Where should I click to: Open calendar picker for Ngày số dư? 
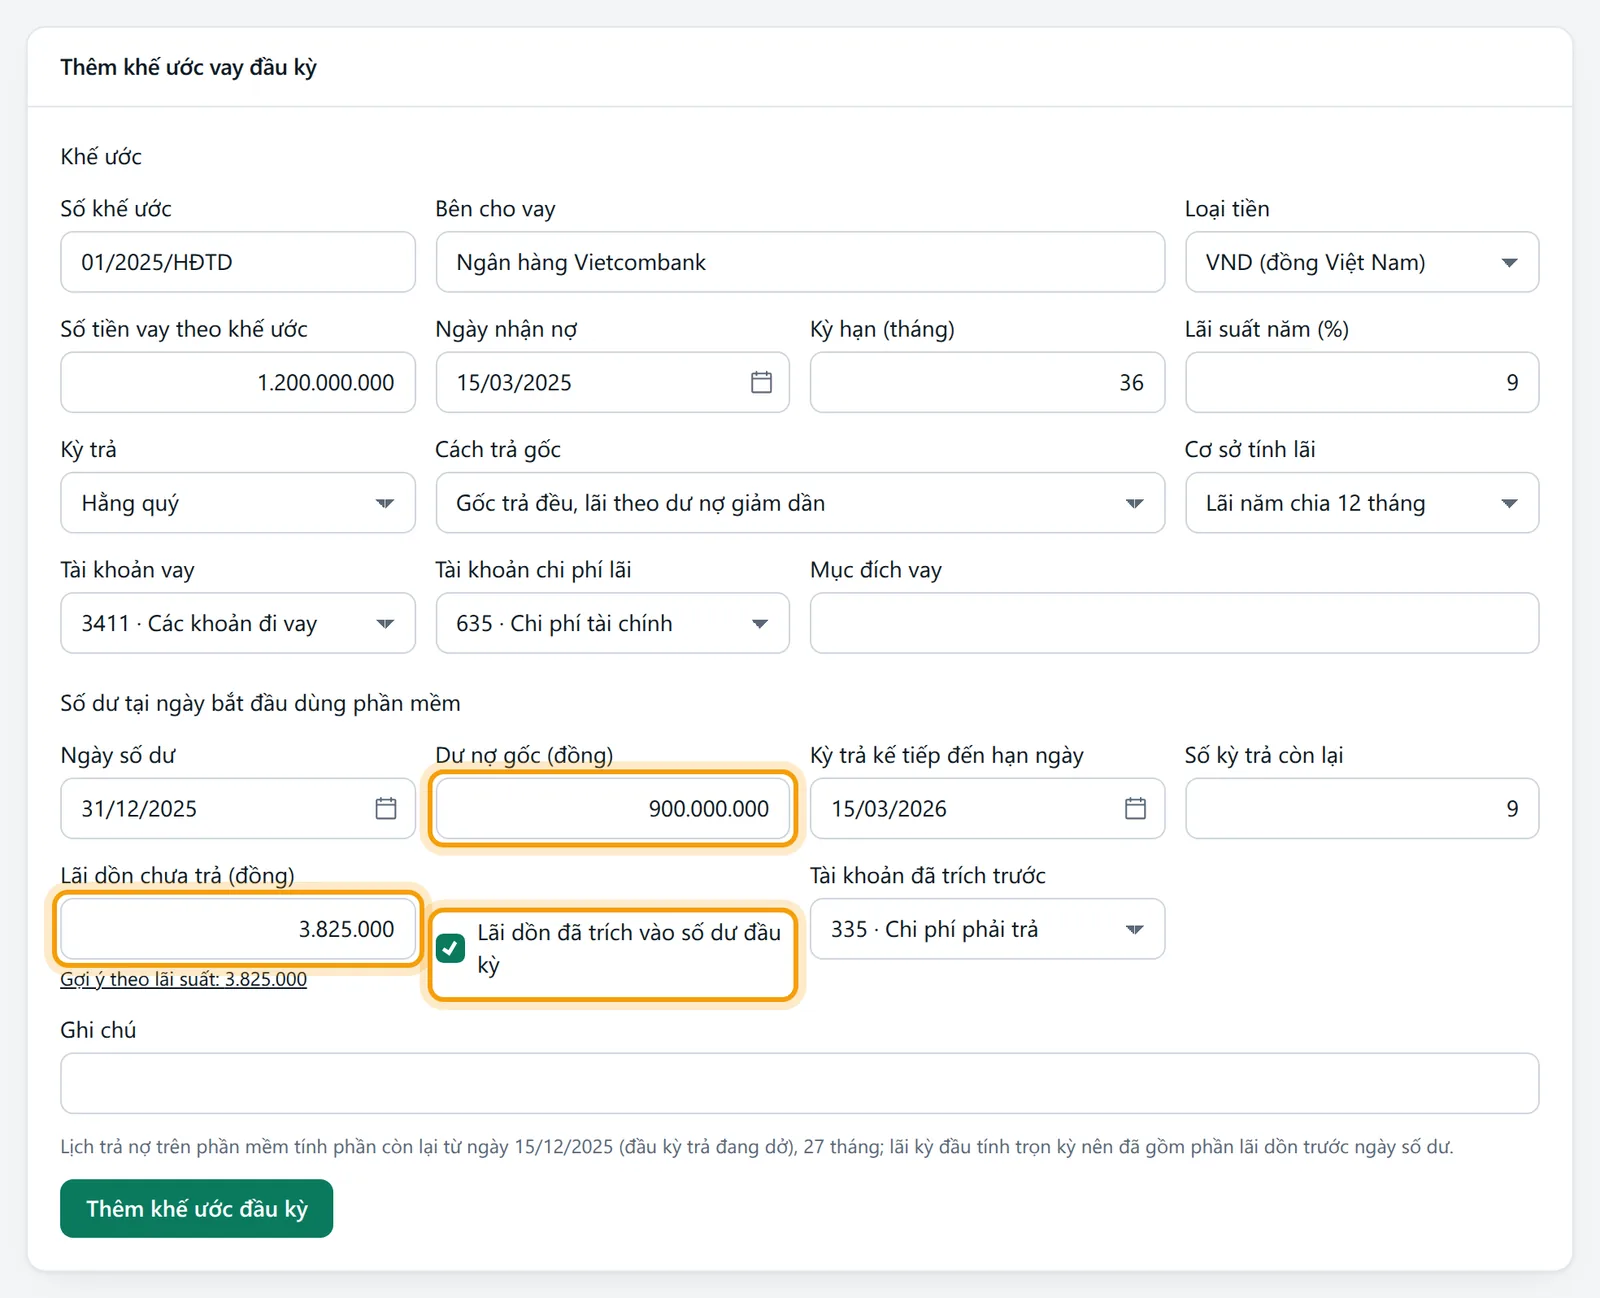386,808
